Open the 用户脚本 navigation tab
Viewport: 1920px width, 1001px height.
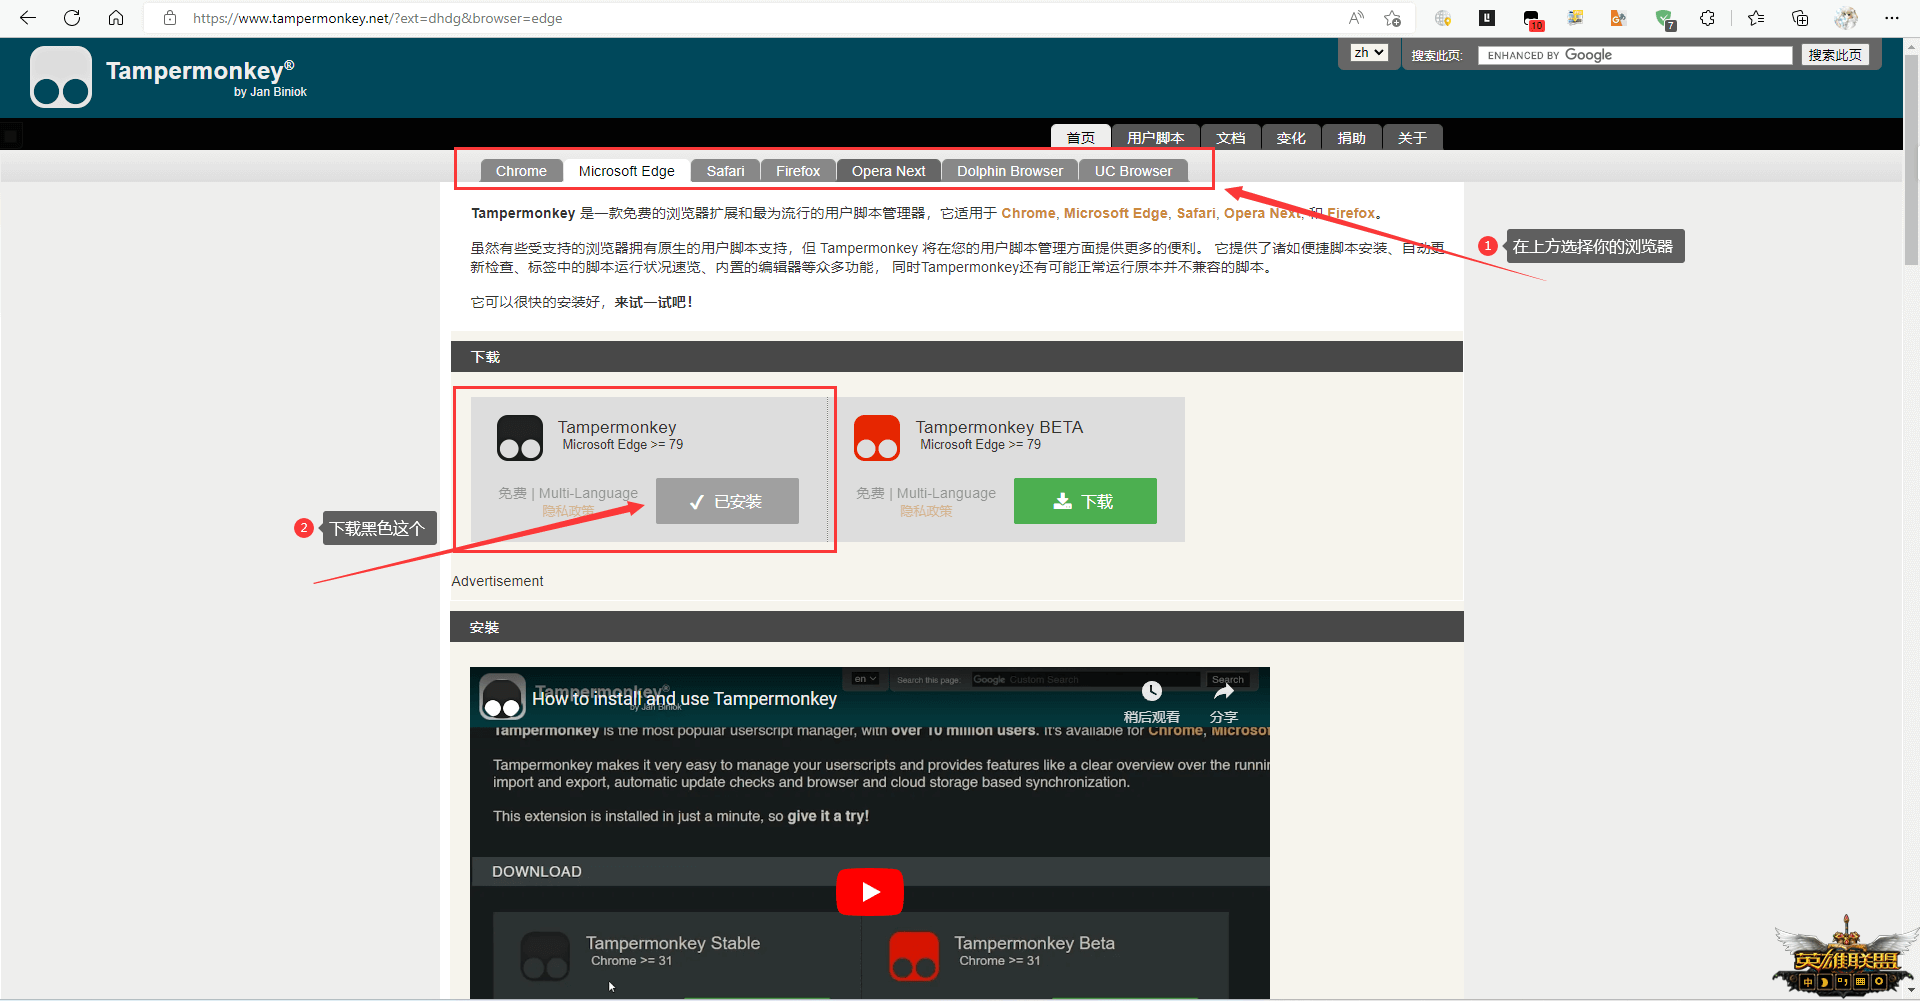tap(1155, 138)
